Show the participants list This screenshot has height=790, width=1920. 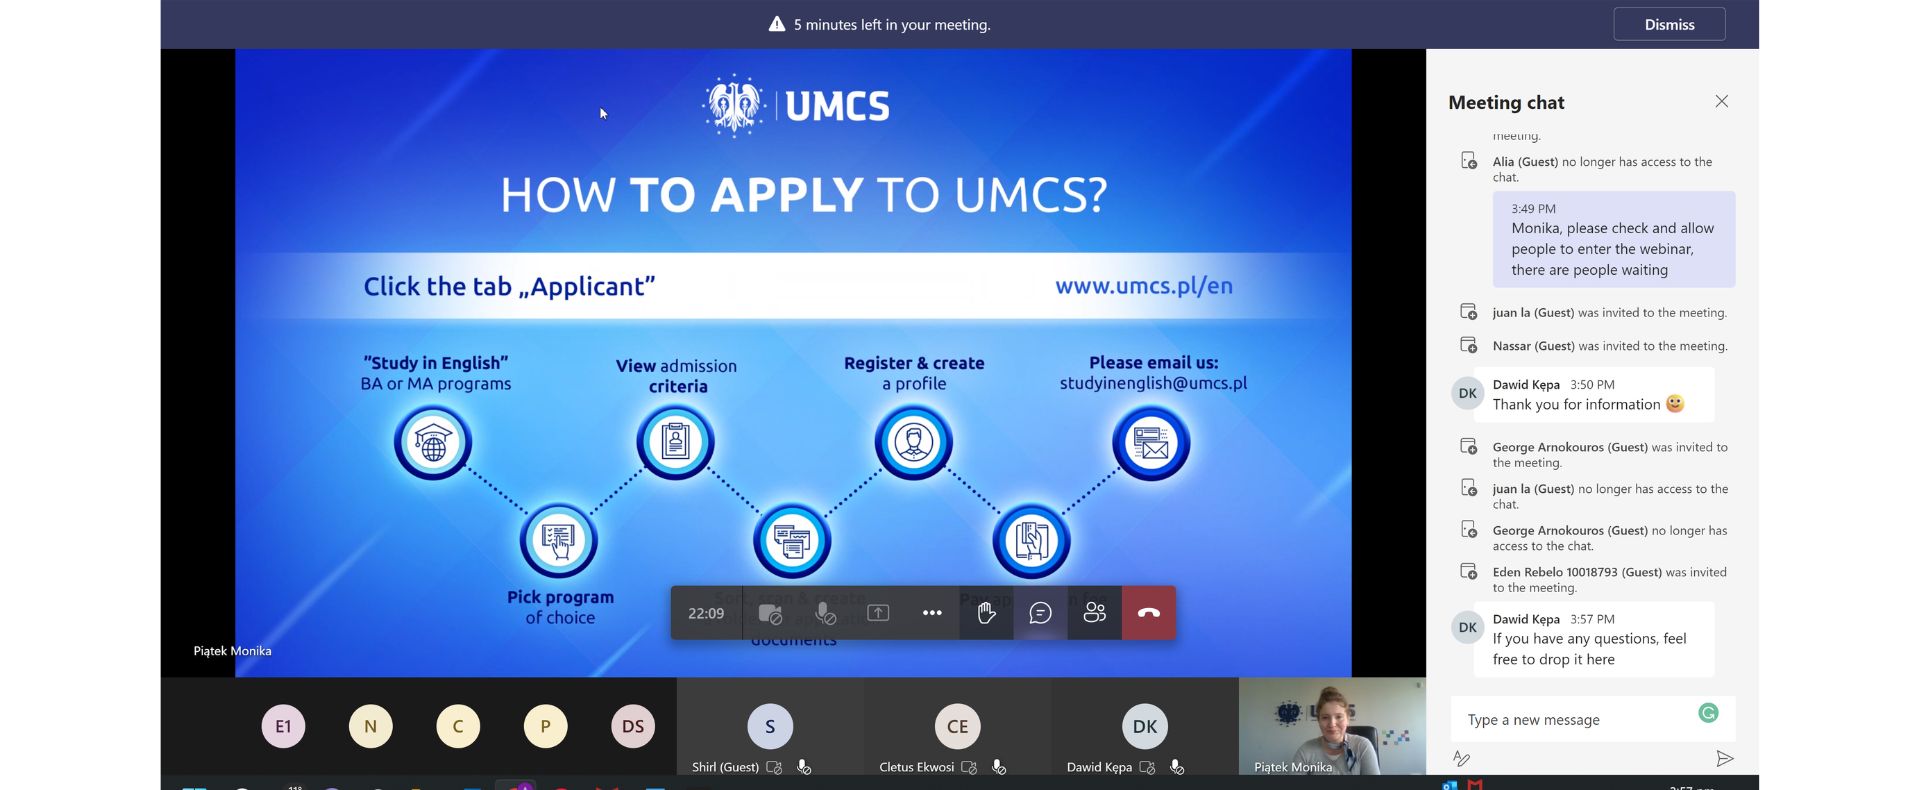[1094, 613]
